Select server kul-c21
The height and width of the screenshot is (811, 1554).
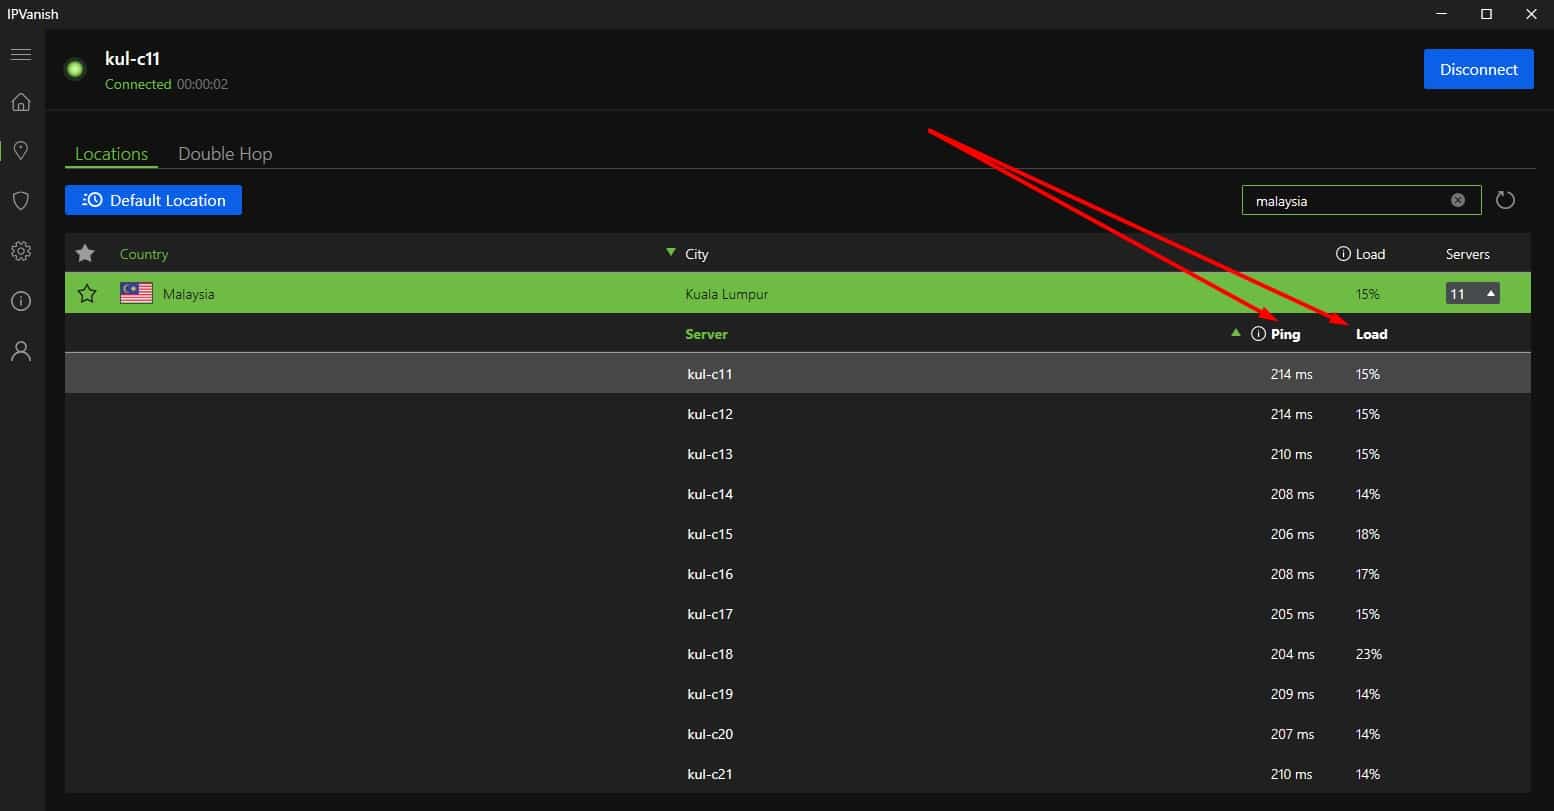coord(798,773)
